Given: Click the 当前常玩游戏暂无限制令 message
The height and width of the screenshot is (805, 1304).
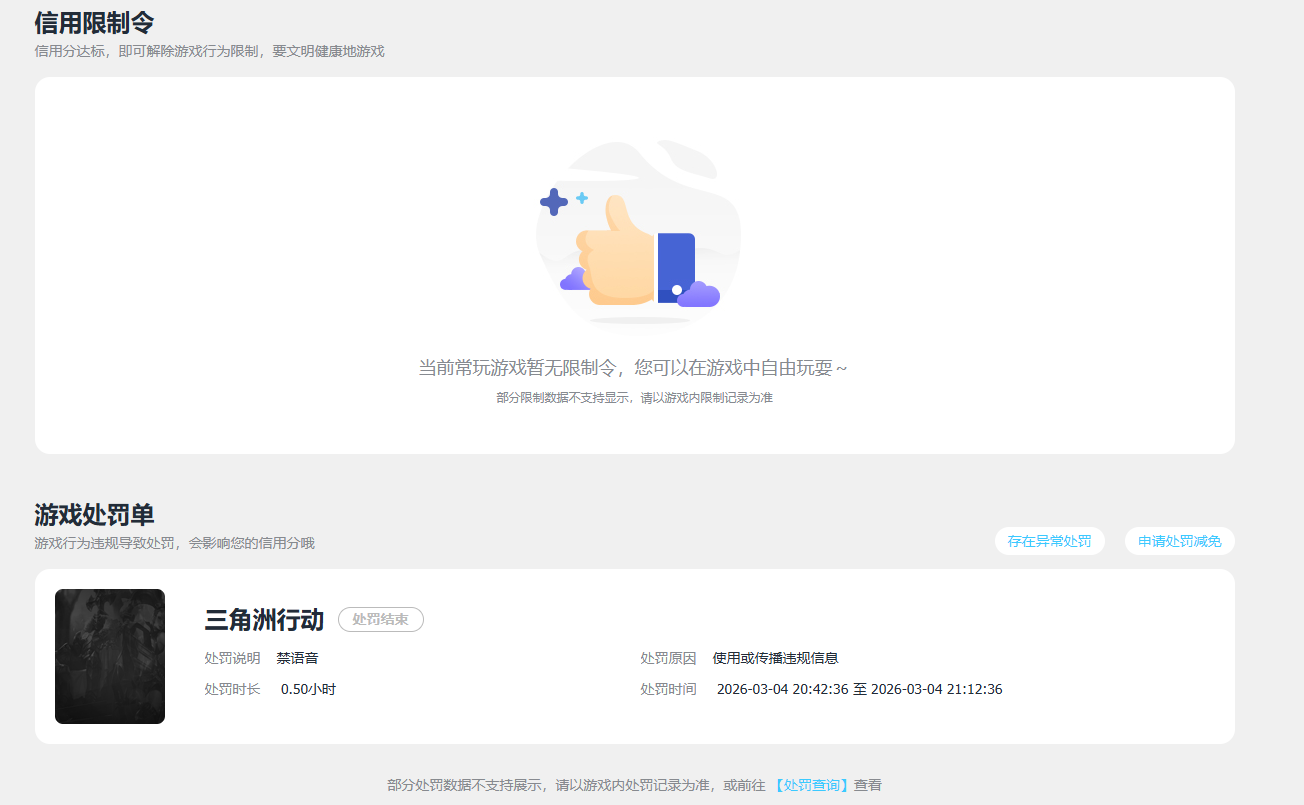Looking at the screenshot, I should point(633,368).
